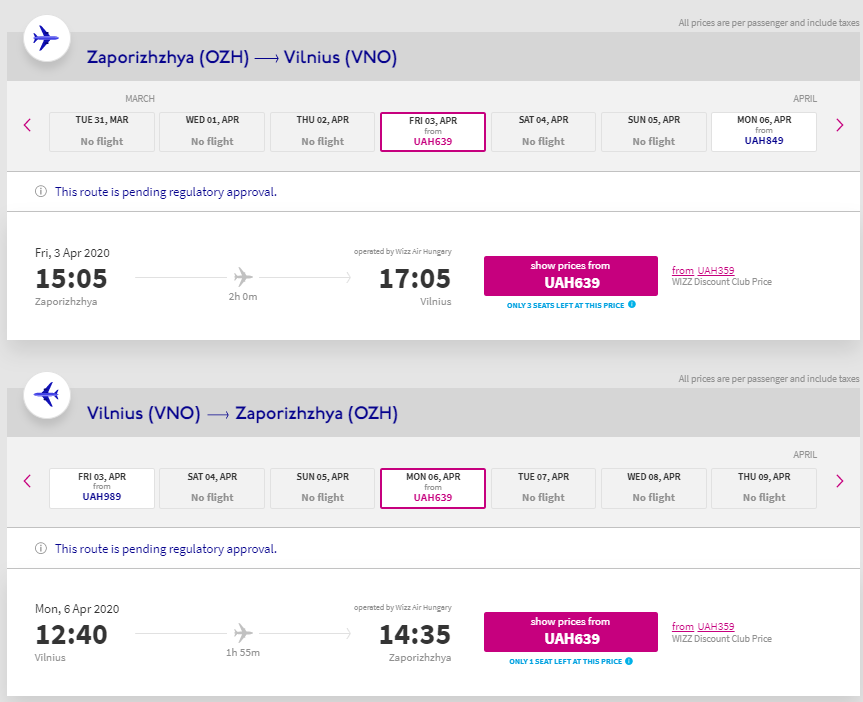Image resolution: width=863 pixels, height=702 pixels.
Task: Click info icon next to "Only 1 seat left"
Action: [x=629, y=661]
